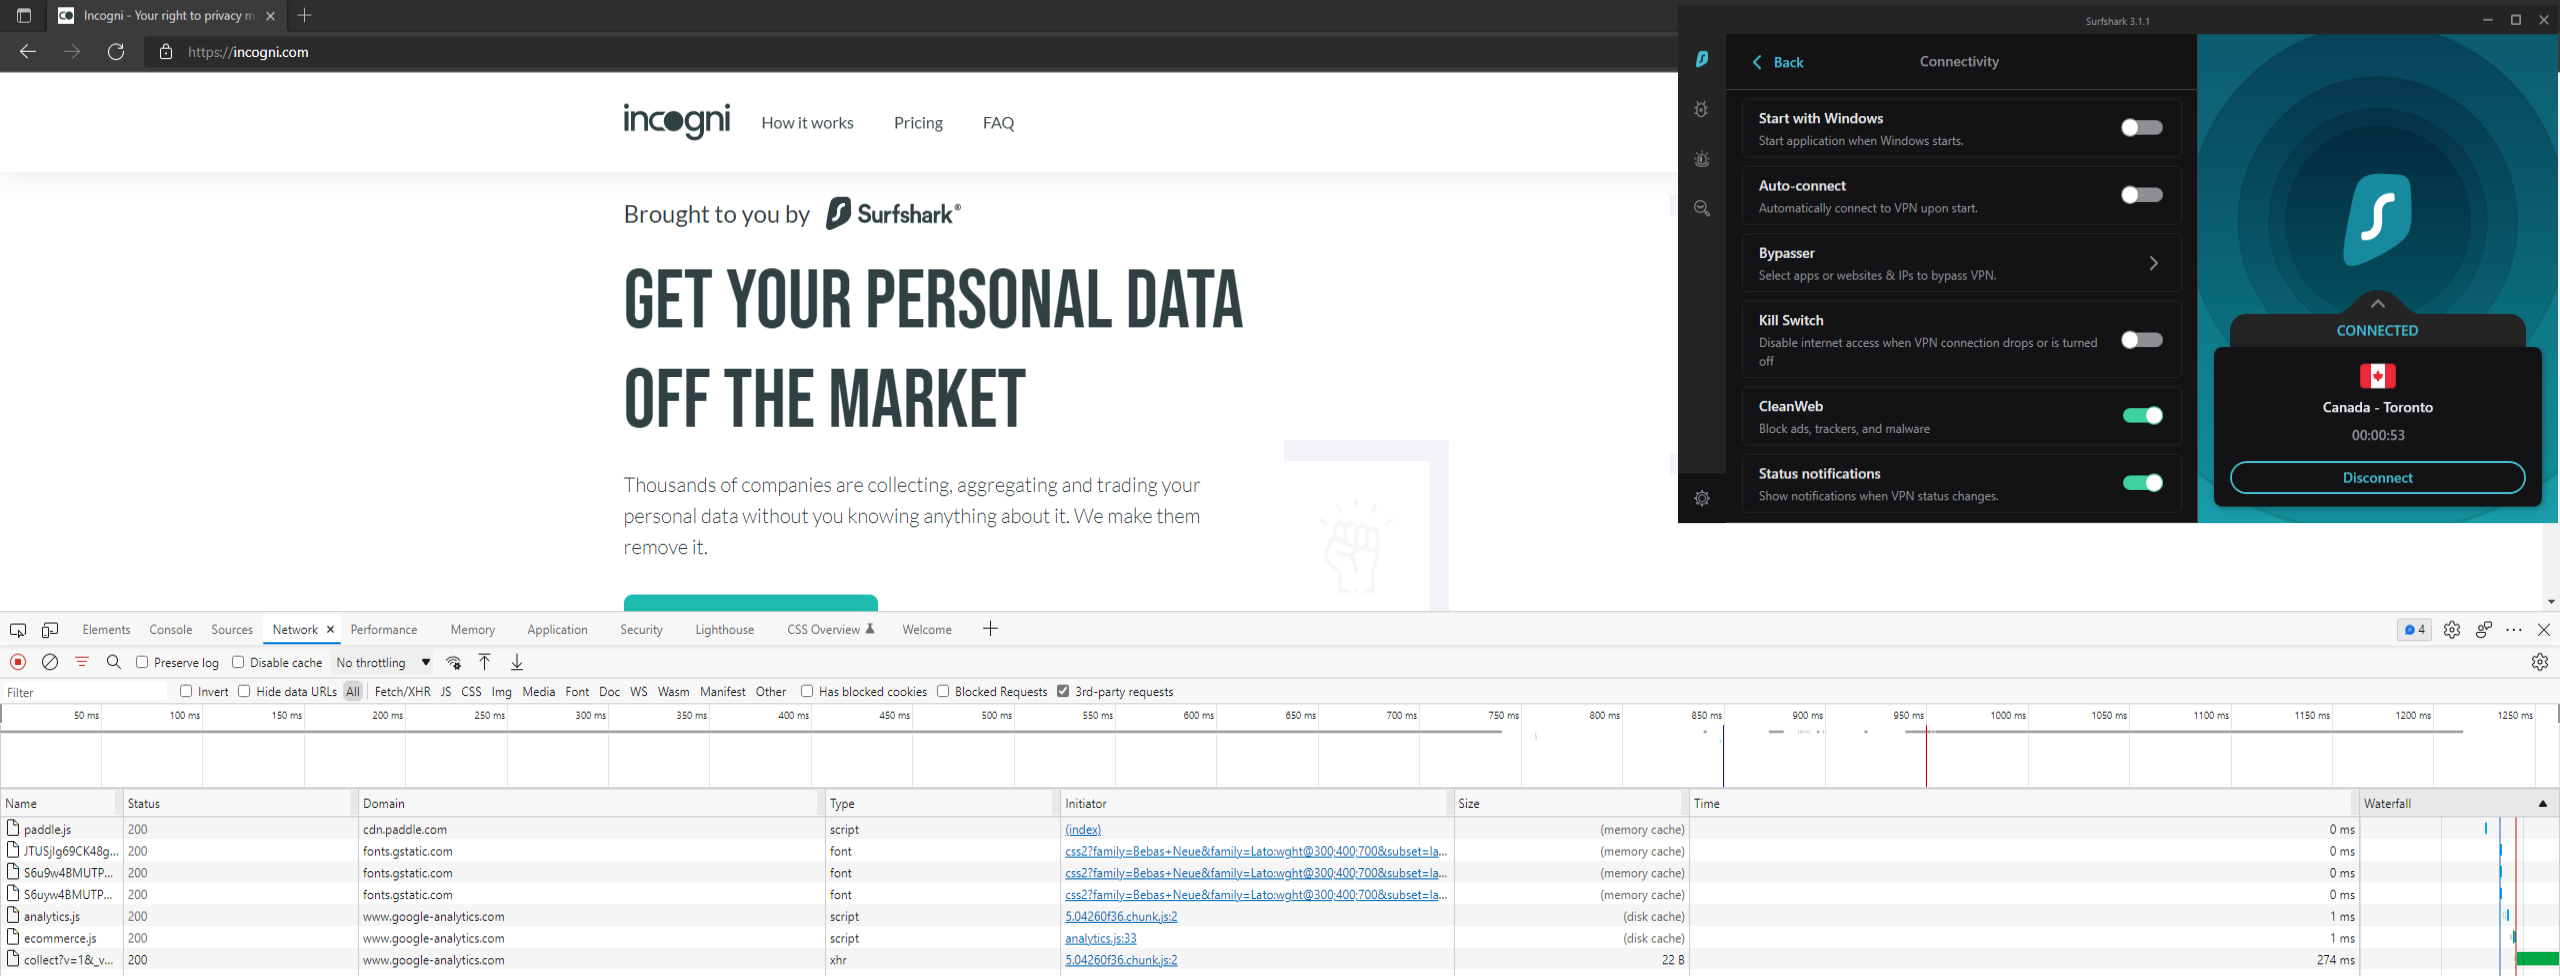
Task: Check the Preserve log checkbox
Action: pyautogui.click(x=142, y=662)
